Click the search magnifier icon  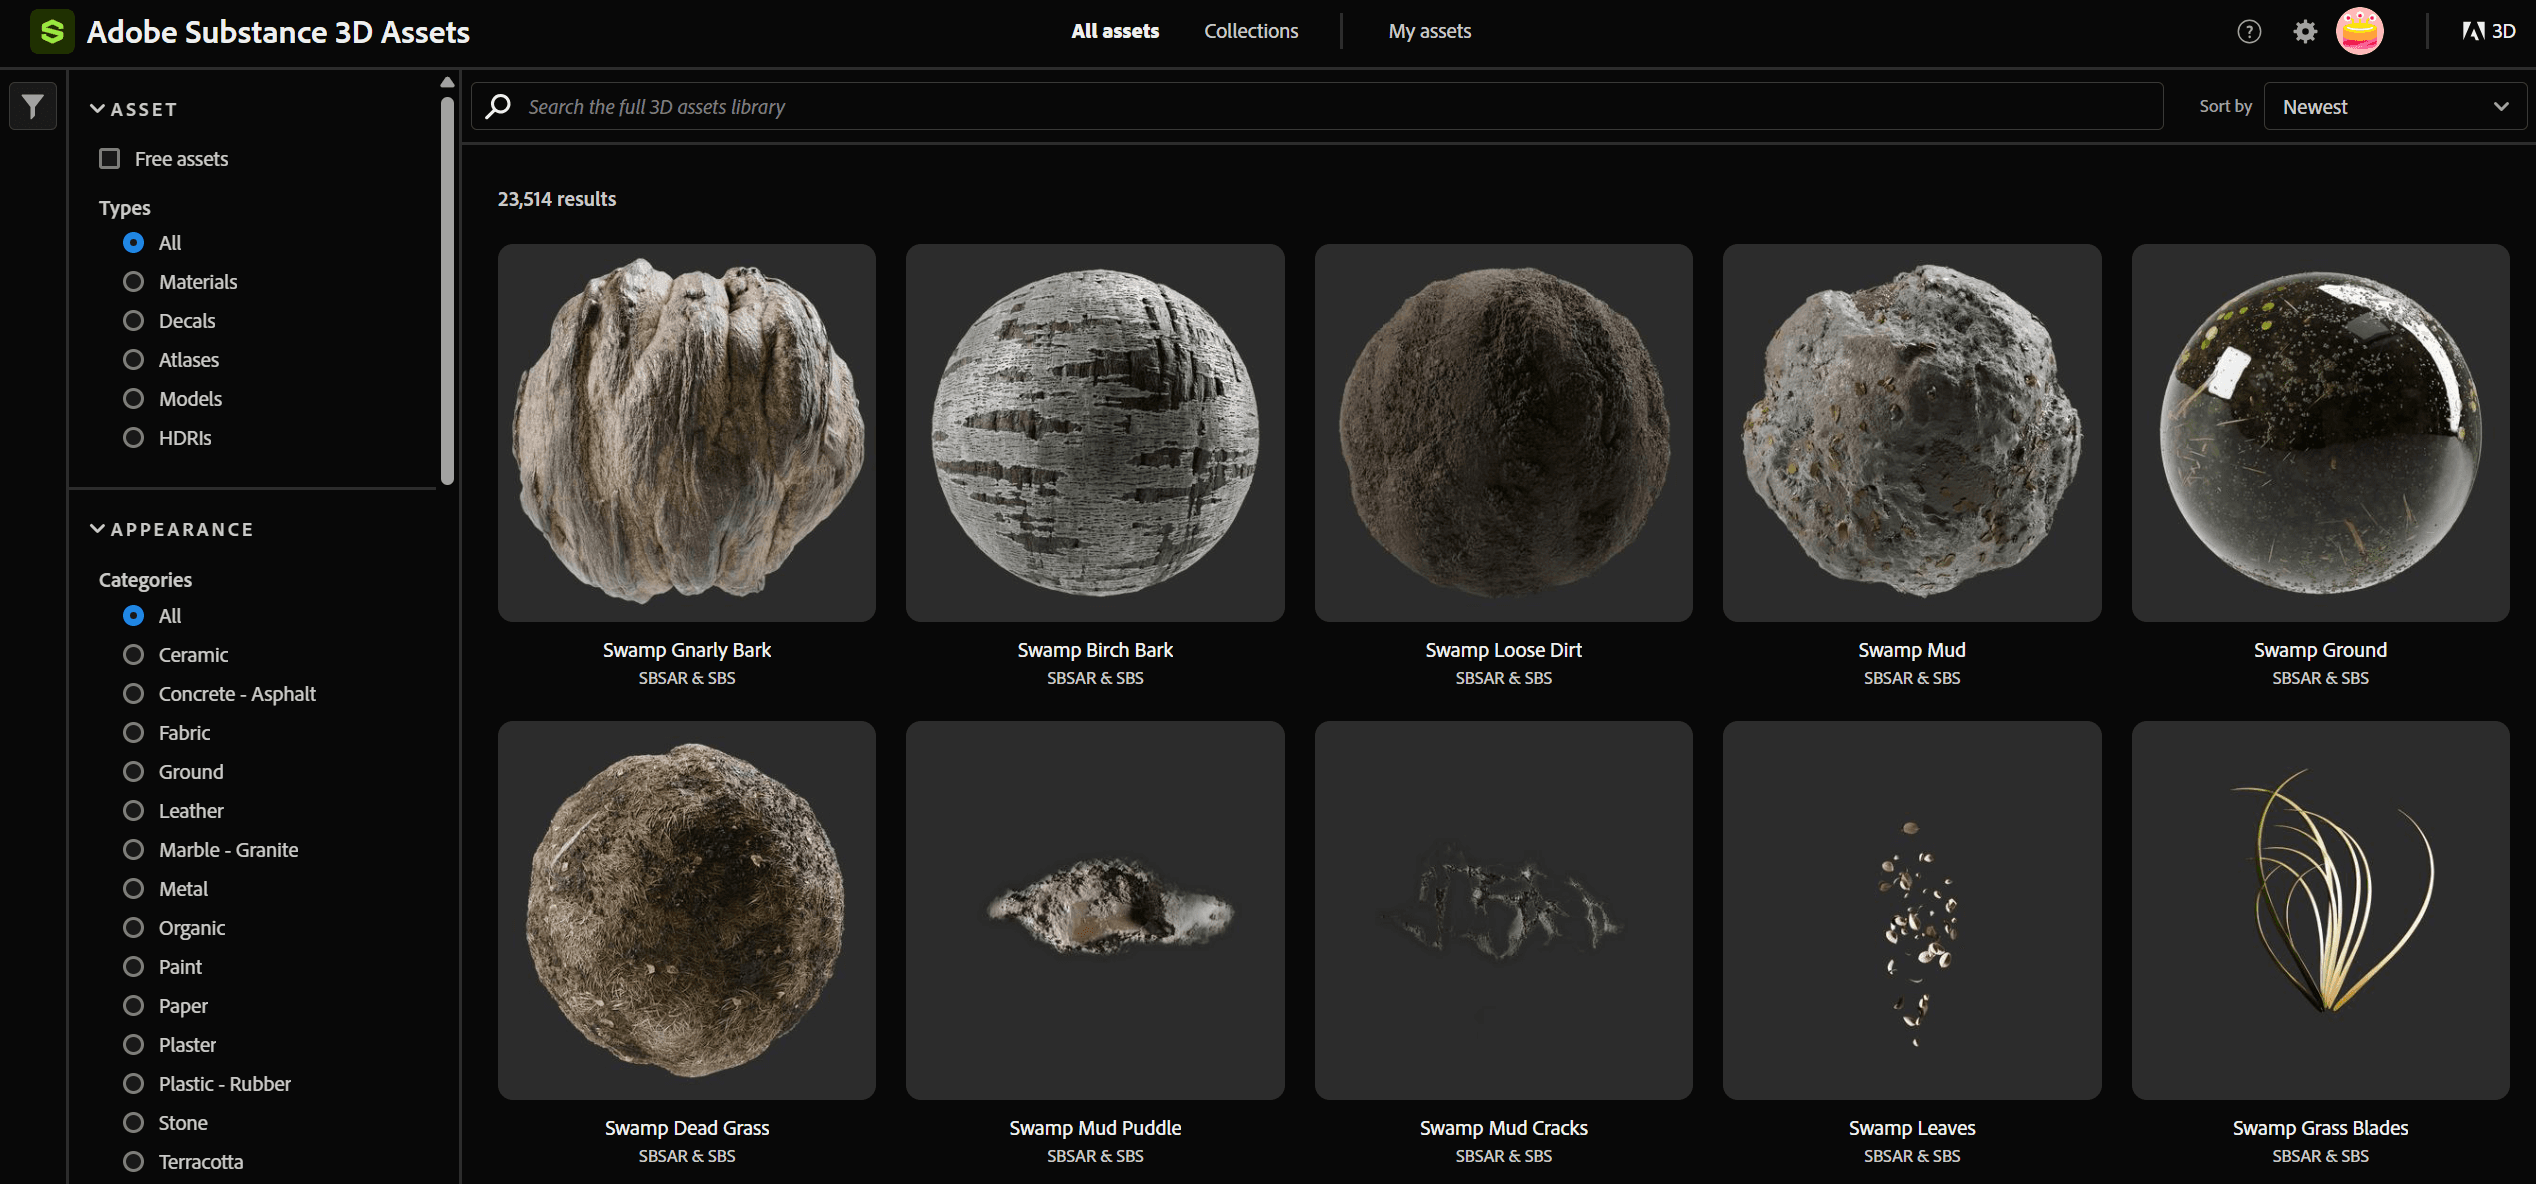[498, 106]
